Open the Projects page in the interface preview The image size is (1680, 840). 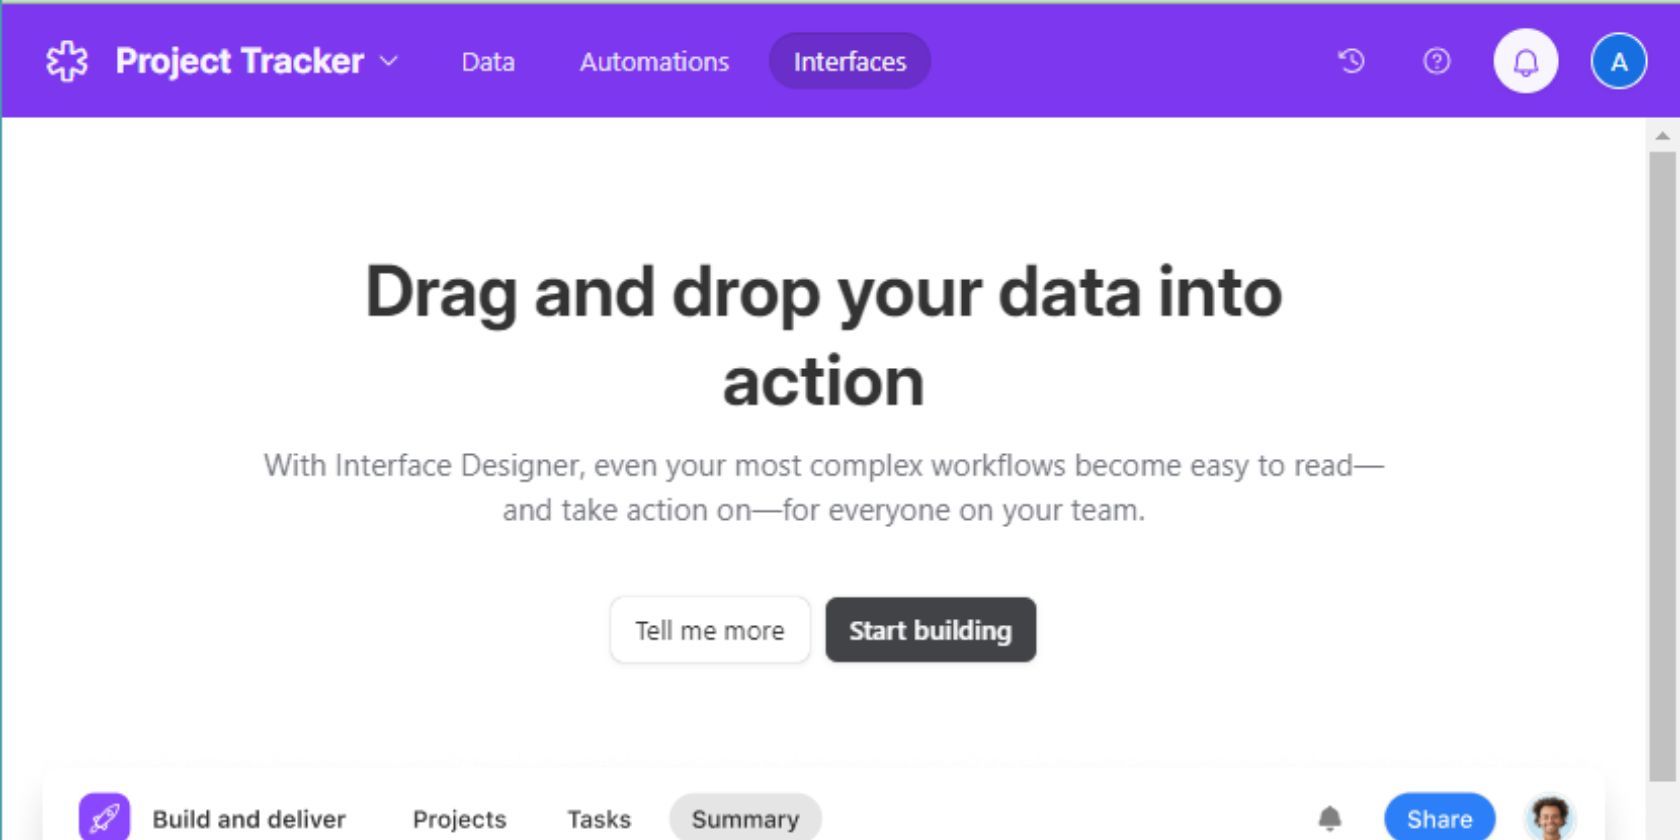click(x=458, y=818)
